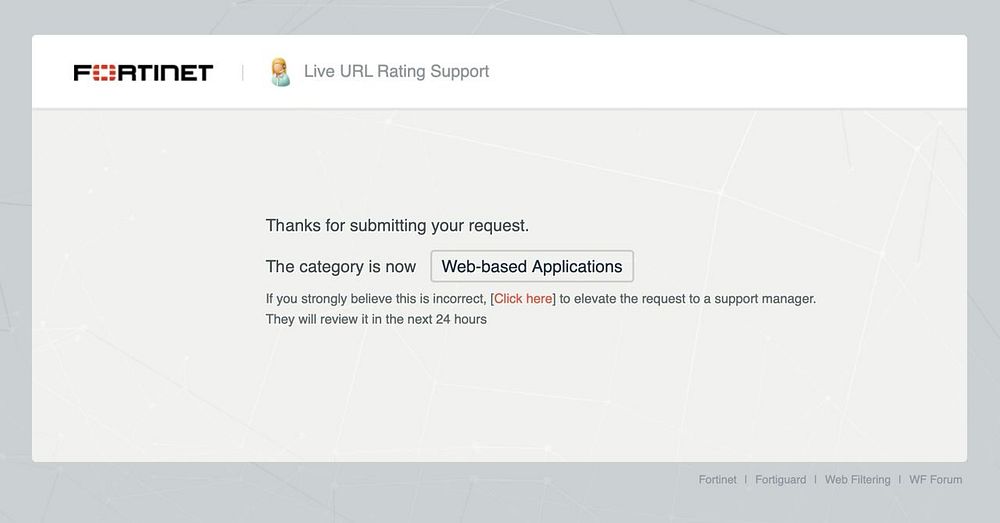Click the support agent avatar icon
The image size is (1000, 523).
(x=280, y=72)
